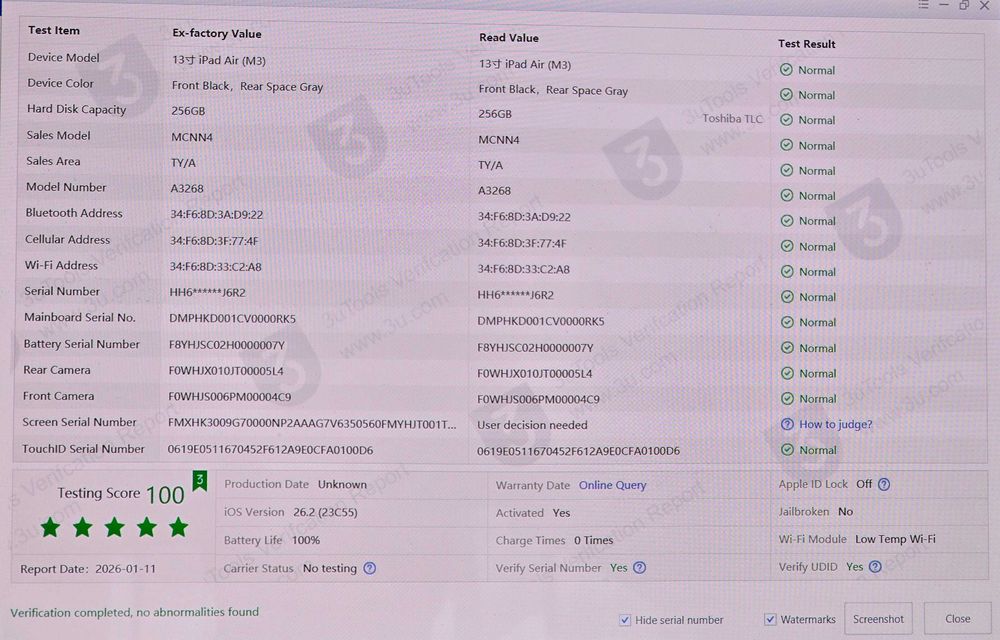Click the green 3uTools badge by score
Screen dimensions: 1000x640
point(200,481)
